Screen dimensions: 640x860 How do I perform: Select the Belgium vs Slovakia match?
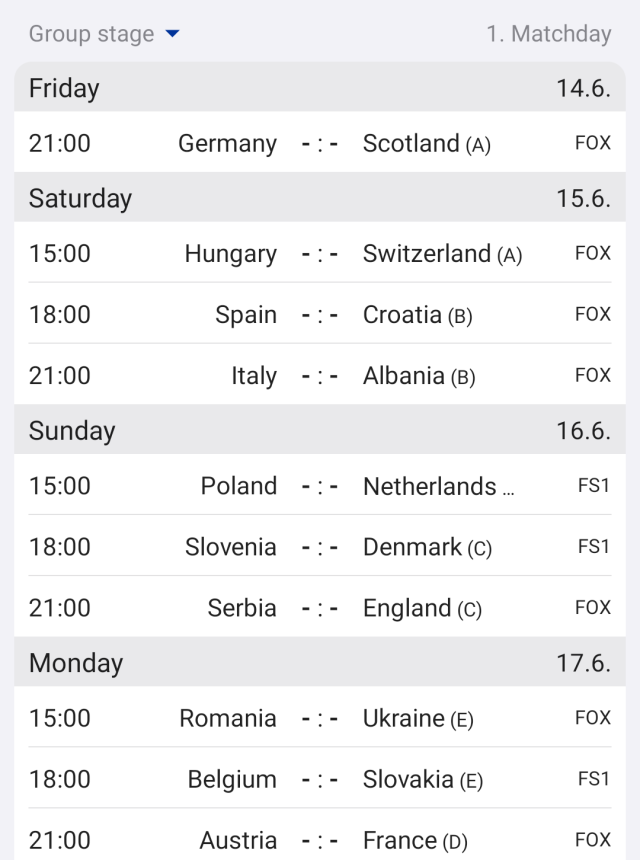pyautogui.click(x=320, y=779)
